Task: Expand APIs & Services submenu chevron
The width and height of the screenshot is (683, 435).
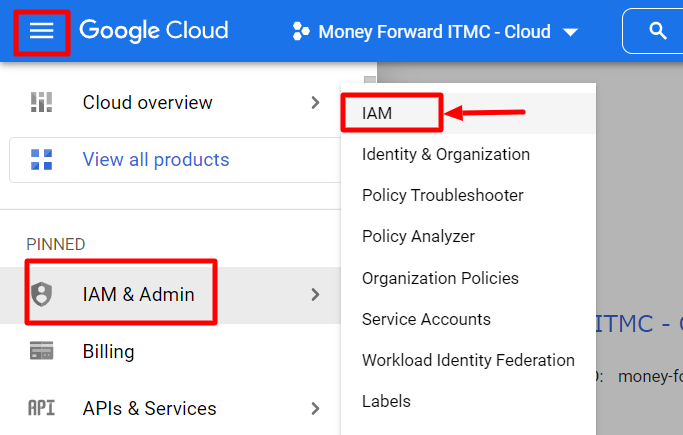Action: tap(315, 408)
